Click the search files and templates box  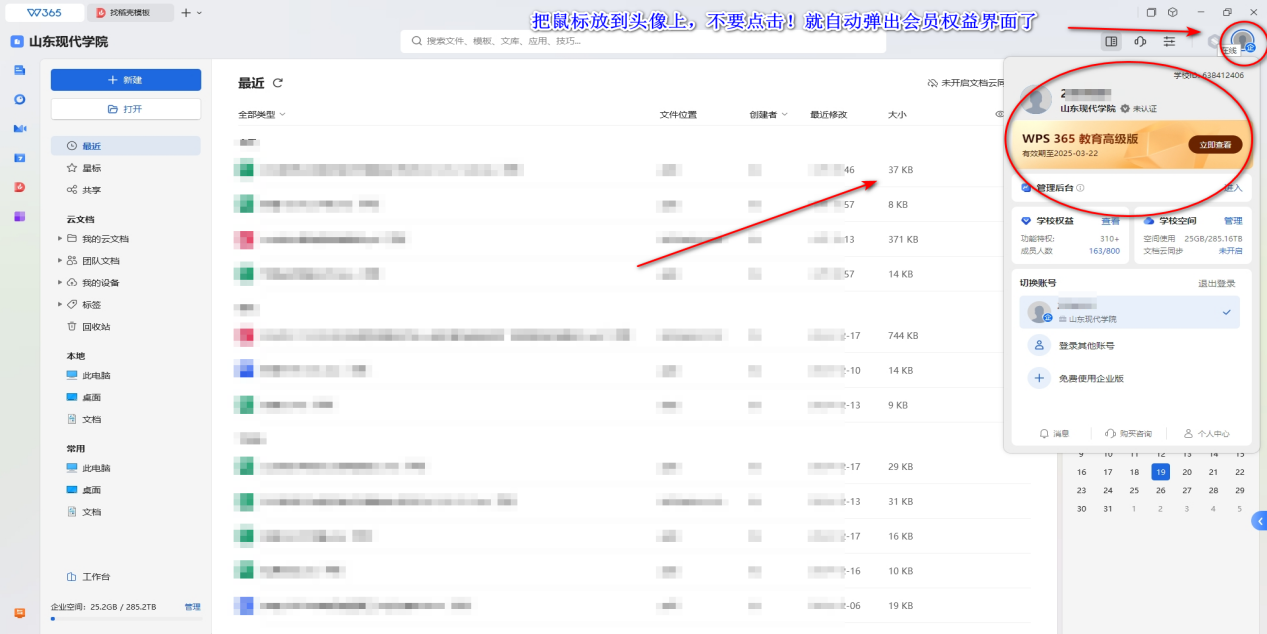(x=643, y=41)
